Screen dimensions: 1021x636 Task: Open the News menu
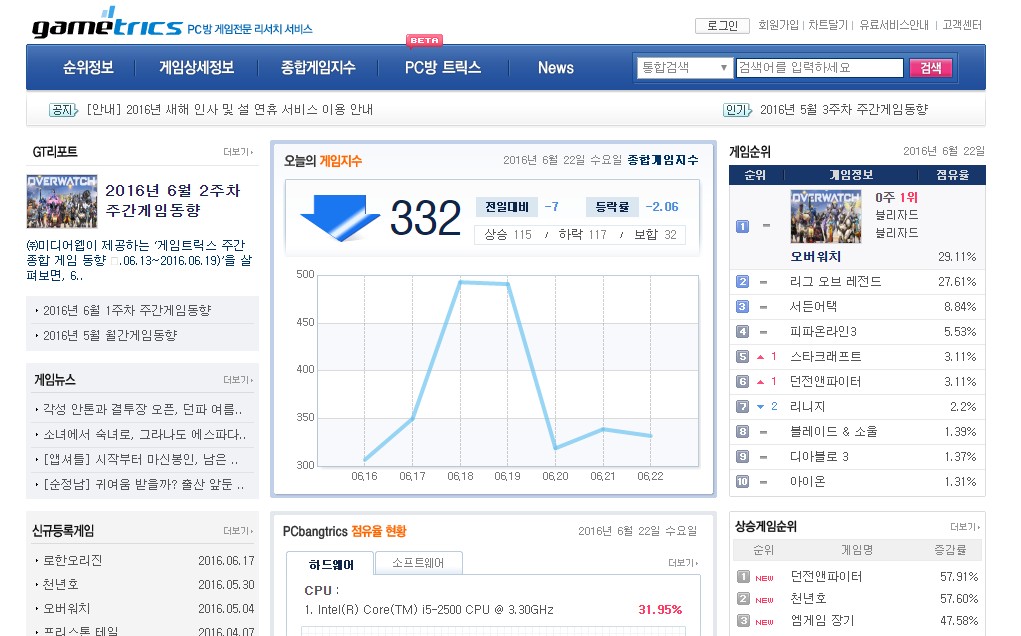click(555, 68)
